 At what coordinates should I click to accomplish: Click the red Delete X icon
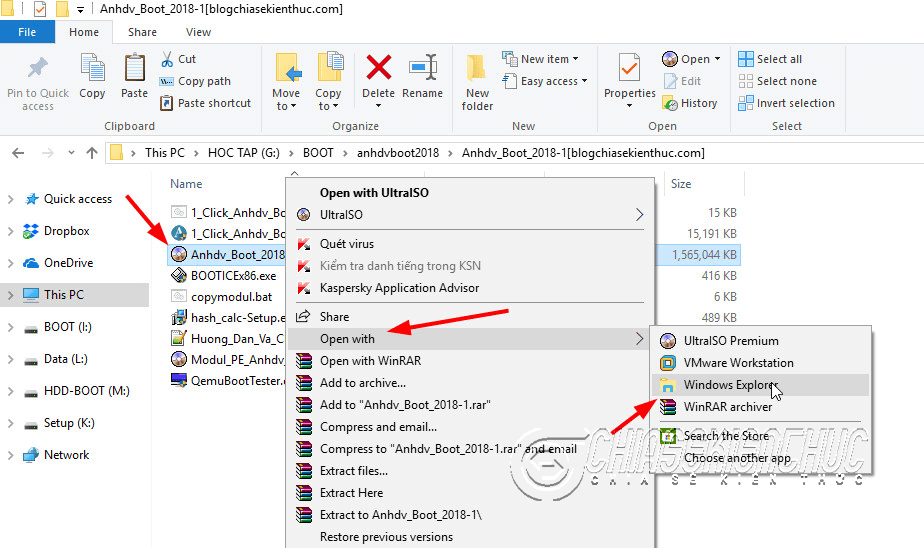pos(378,67)
